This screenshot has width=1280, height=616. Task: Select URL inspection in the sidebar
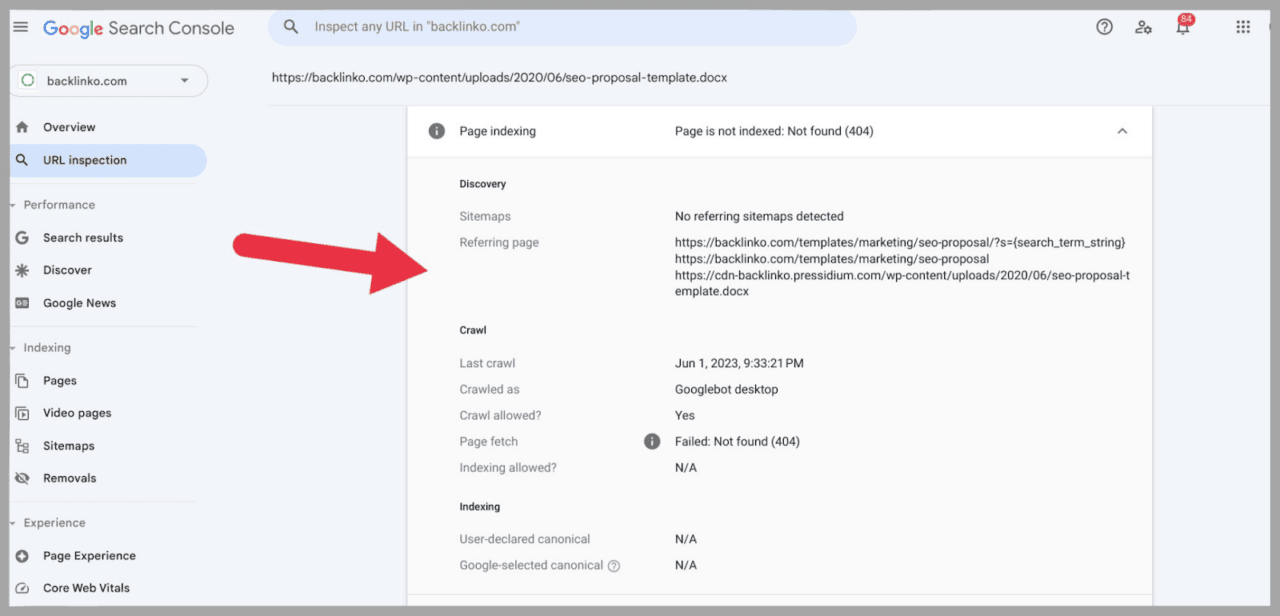(x=85, y=160)
